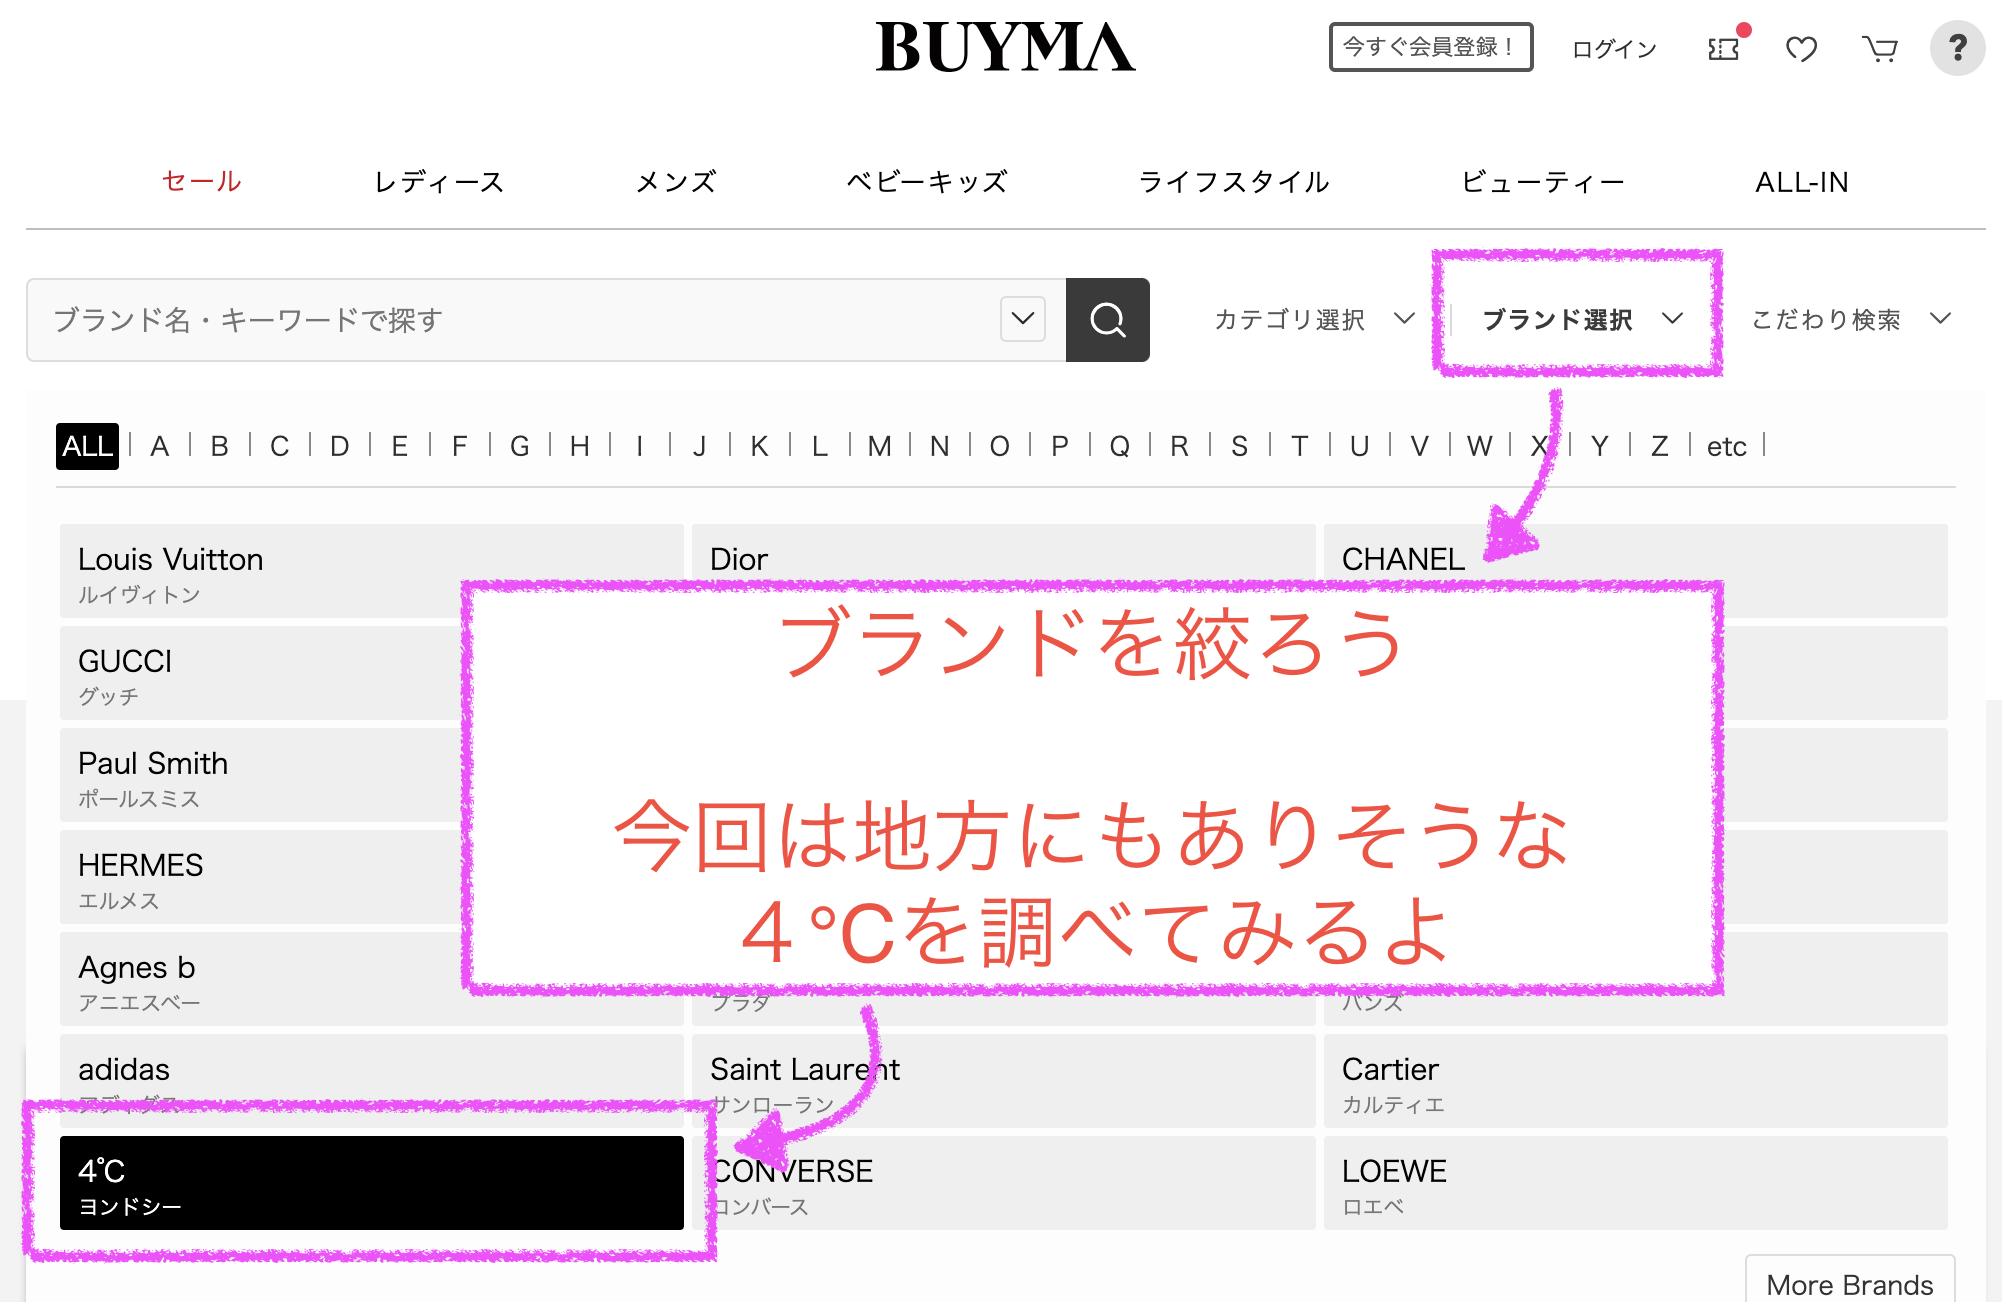Filter brands by letter K
This screenshot has height=1302, width=2002.
click(x=760, y=446)
